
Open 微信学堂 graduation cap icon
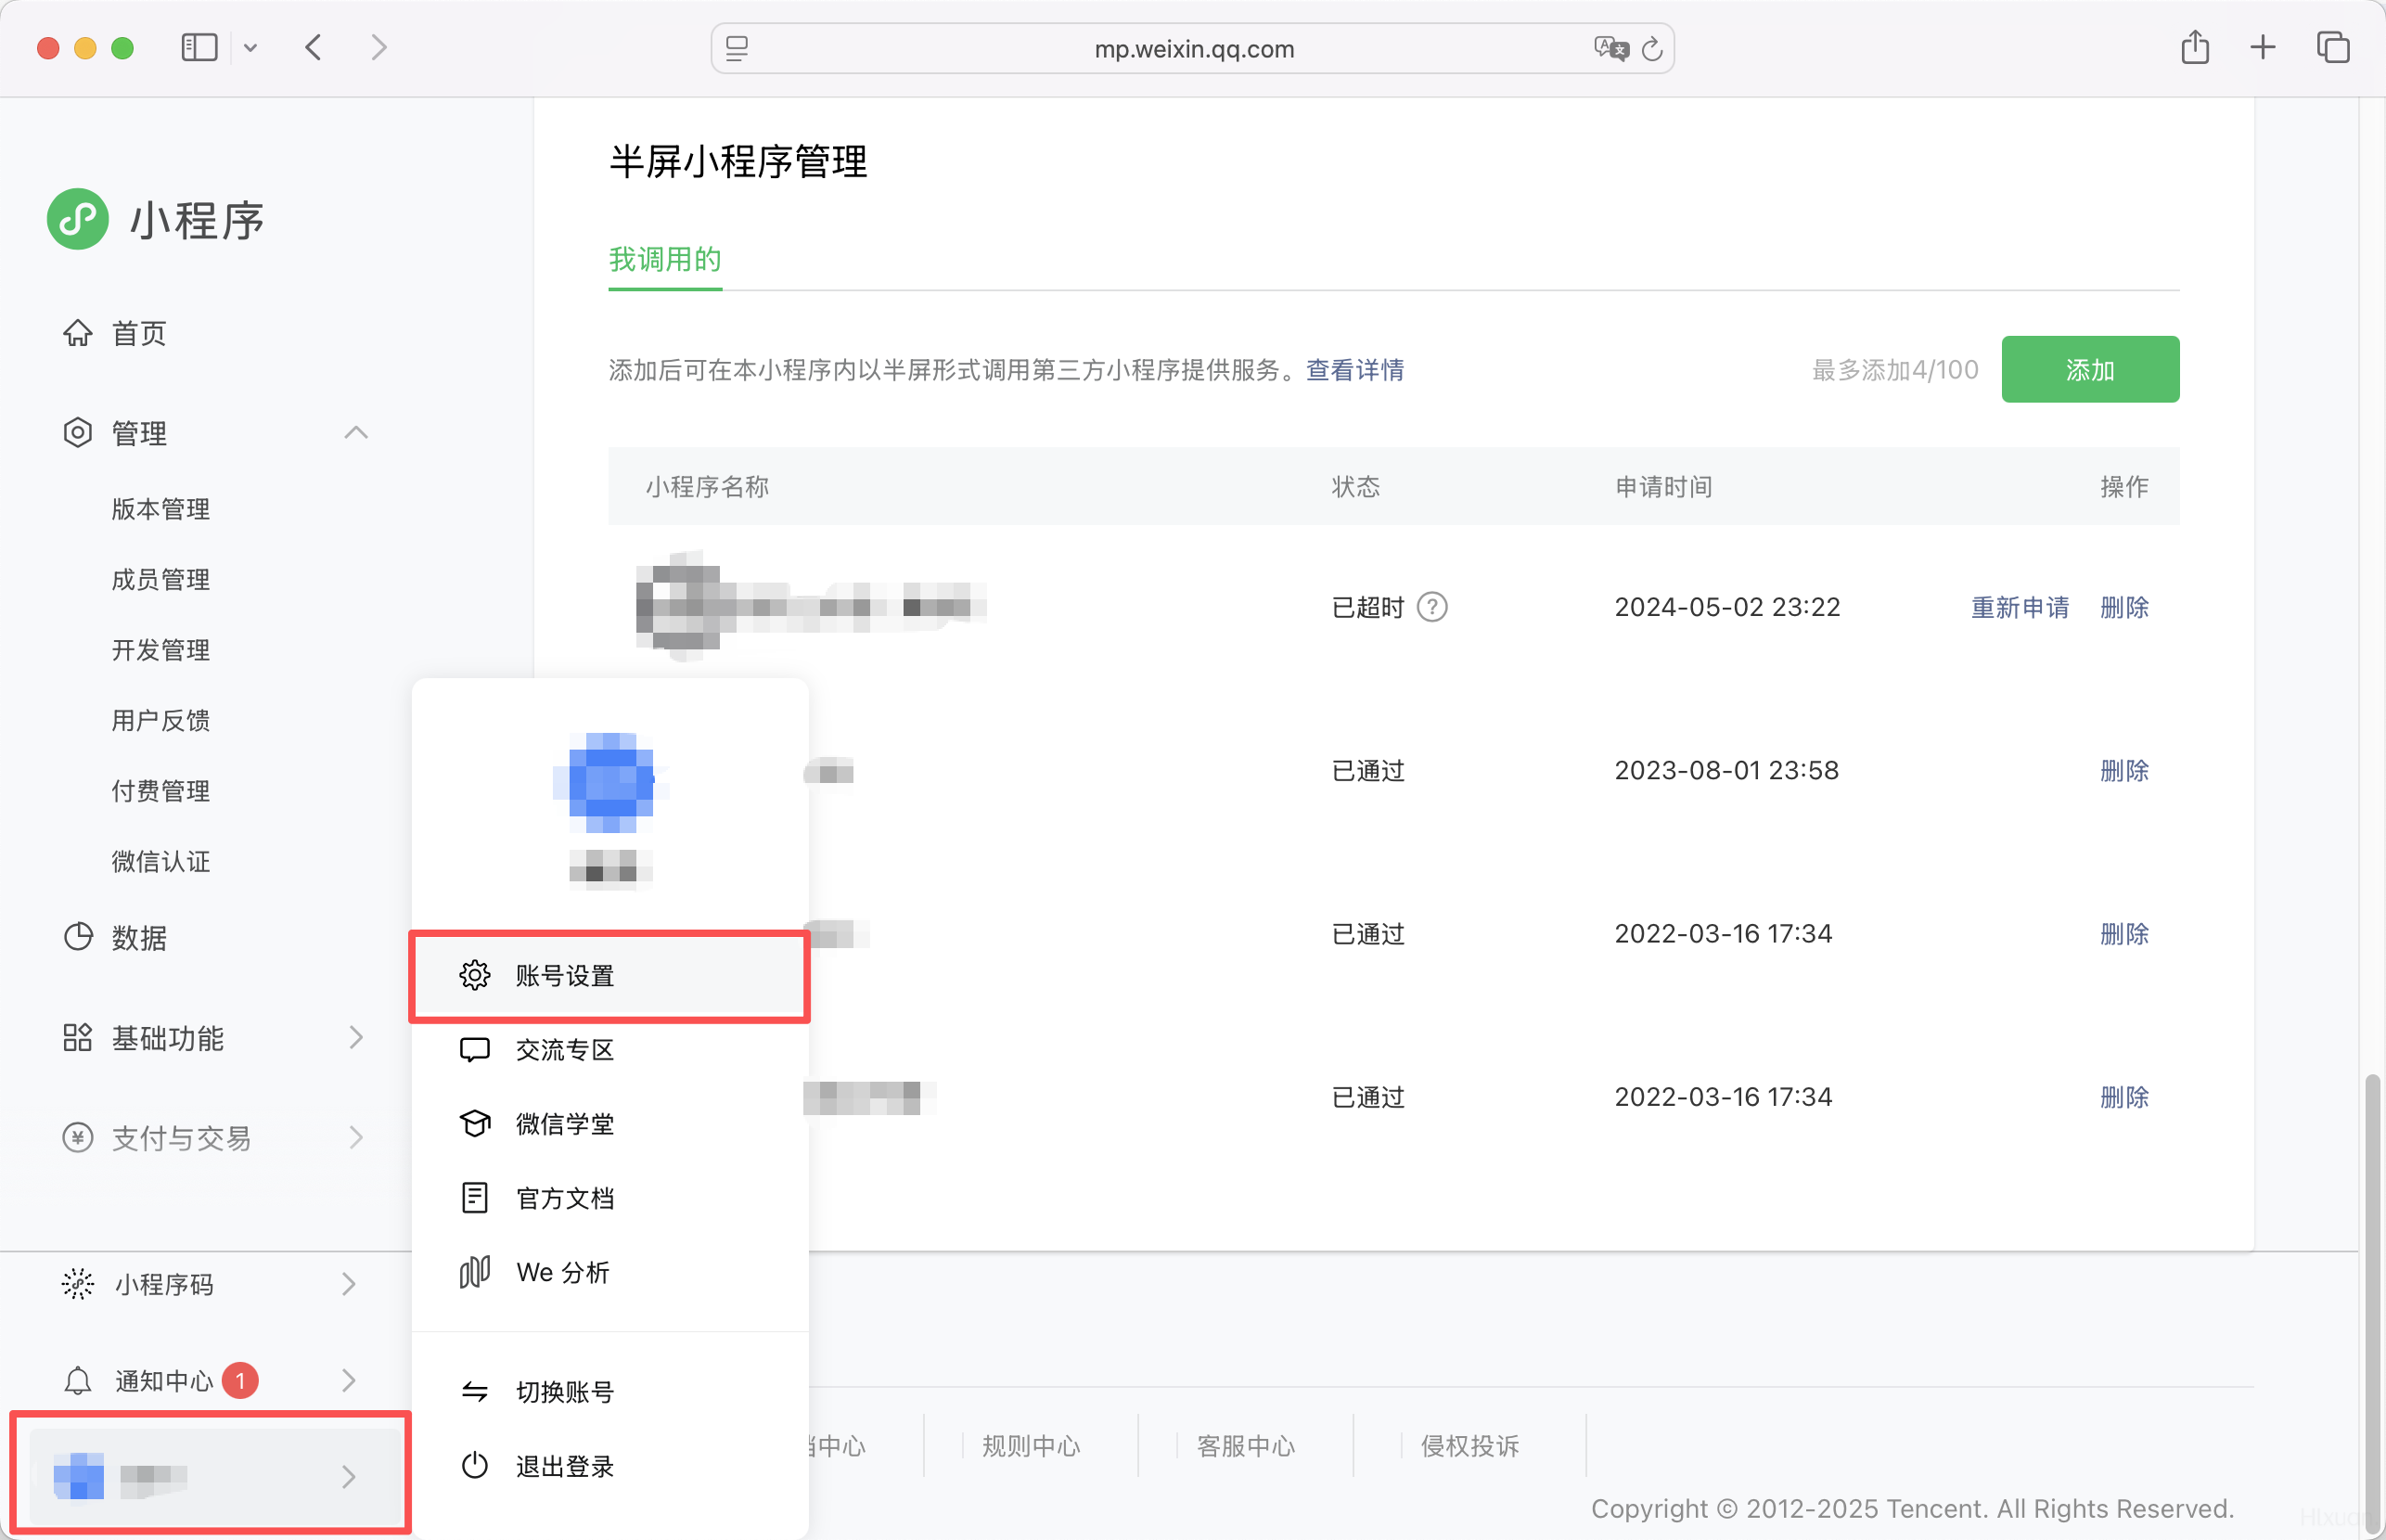474,1123
